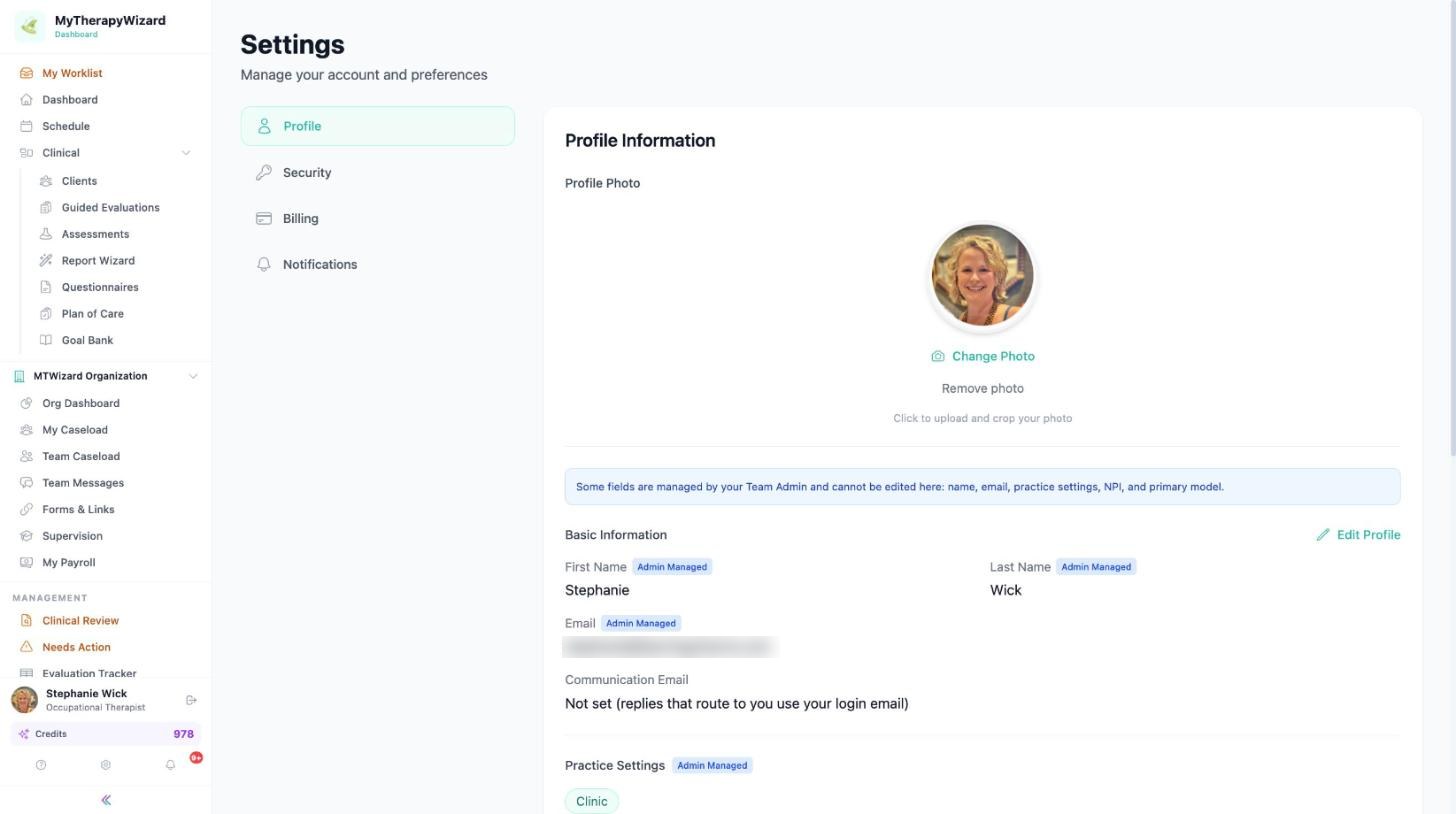Click the Guided Evaluations icon
This screenshot has width=1456, height=814.
(46, 208)
